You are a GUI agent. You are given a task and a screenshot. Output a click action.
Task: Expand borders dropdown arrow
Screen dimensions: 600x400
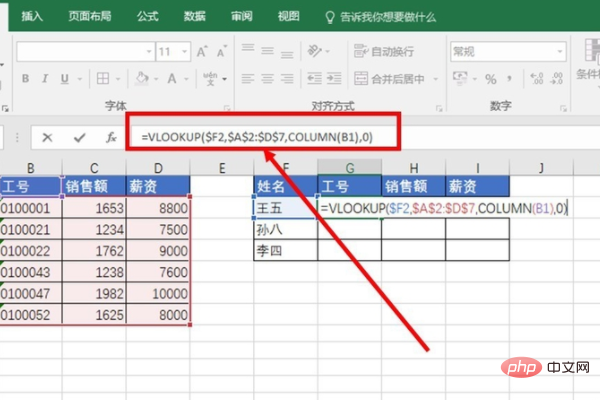pos(118,79)
